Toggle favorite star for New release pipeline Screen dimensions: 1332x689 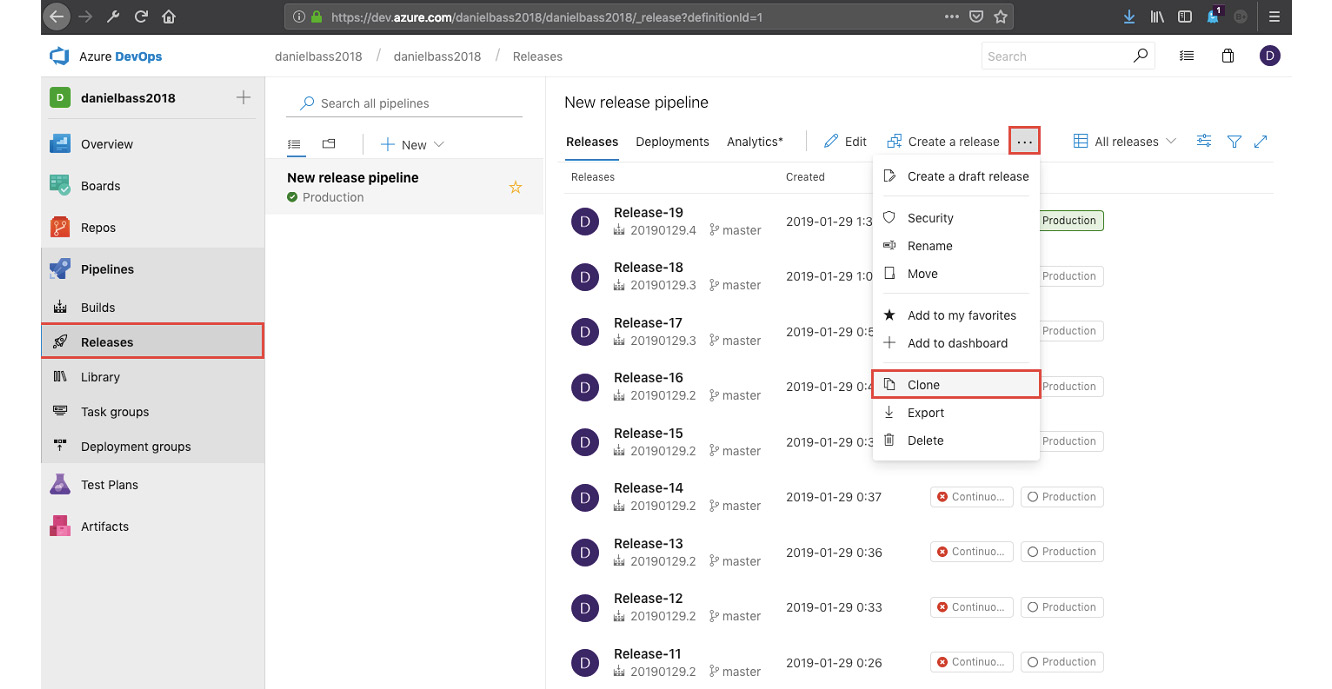click(x=516, y=187)
